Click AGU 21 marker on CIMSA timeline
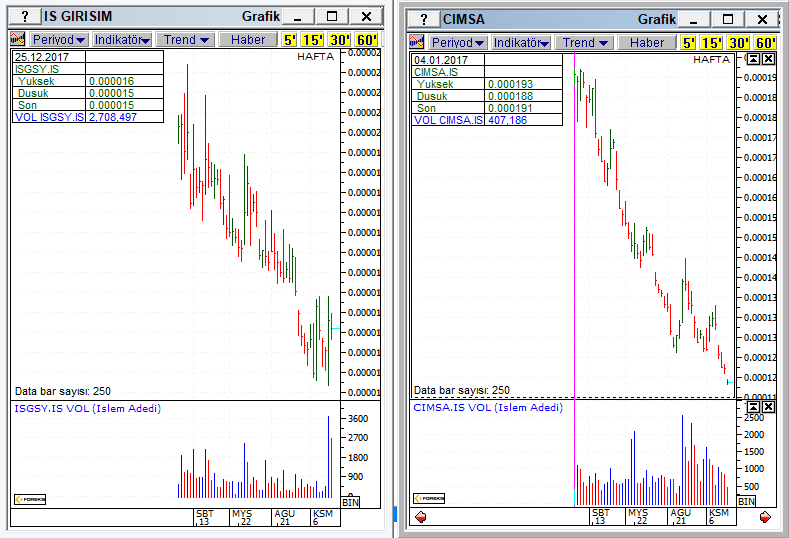 click(680, 516)
